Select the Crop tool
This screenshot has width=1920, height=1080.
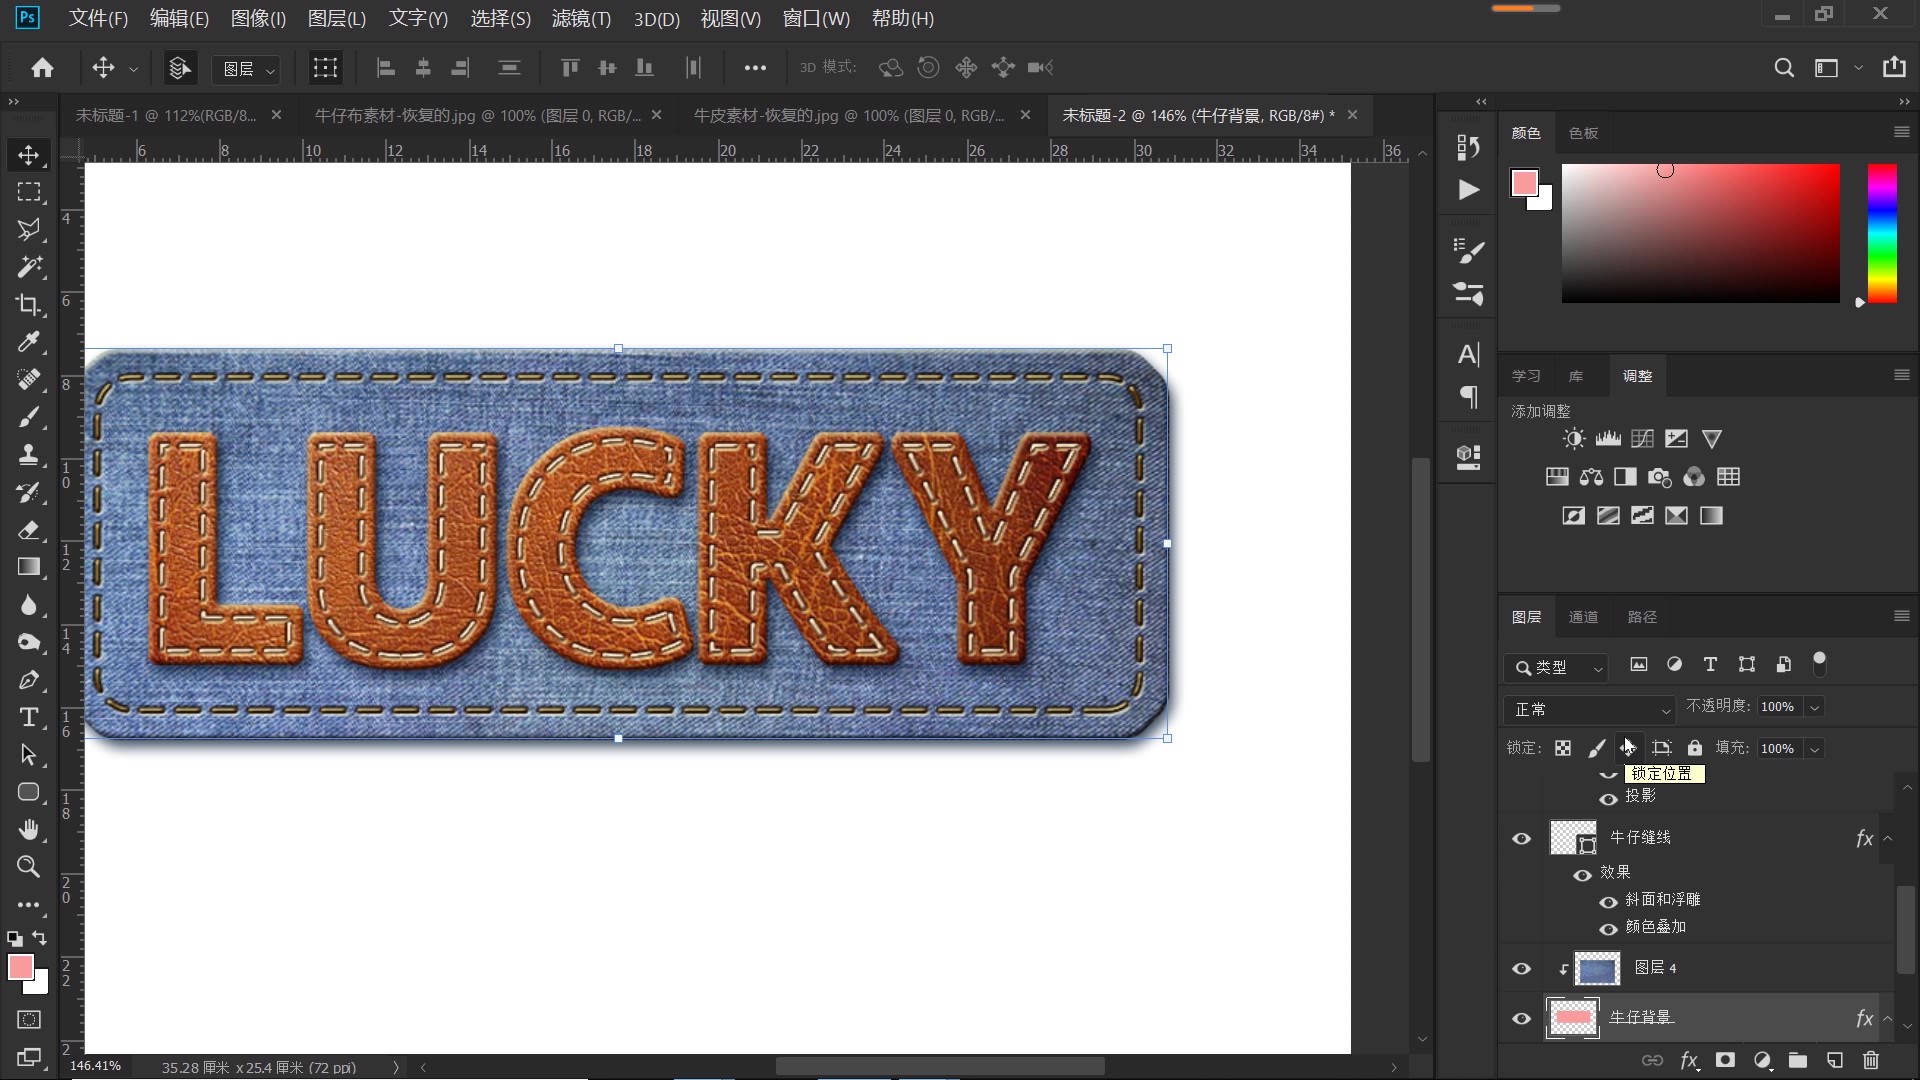click(x=28, y=305)
